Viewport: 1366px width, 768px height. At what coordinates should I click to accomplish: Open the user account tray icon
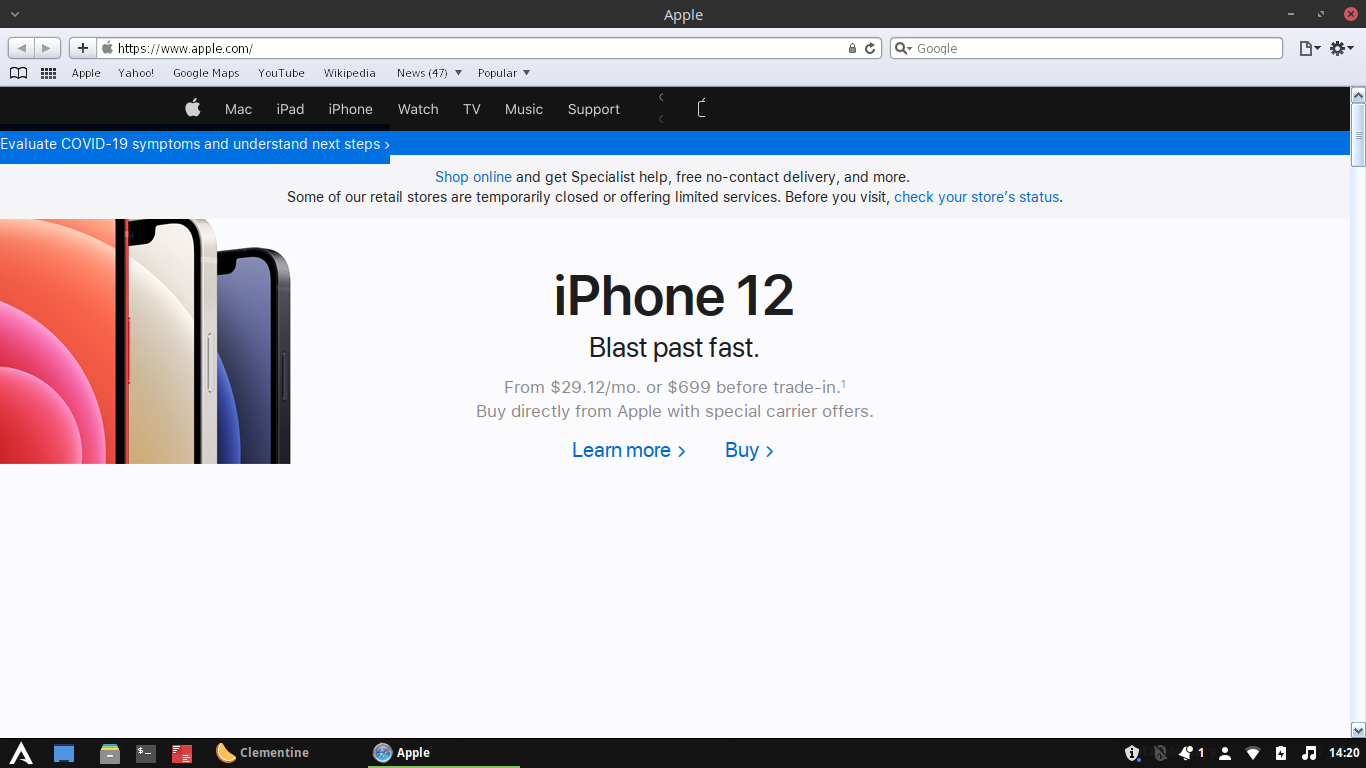pyautogui.click(x=1225, y=753)
